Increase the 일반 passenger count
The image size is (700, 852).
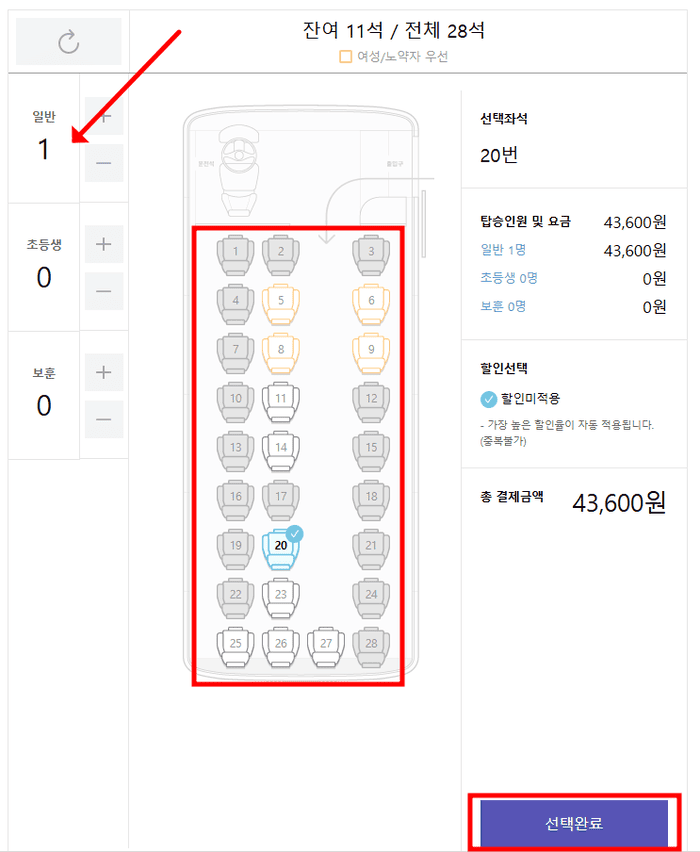(105, 116)
